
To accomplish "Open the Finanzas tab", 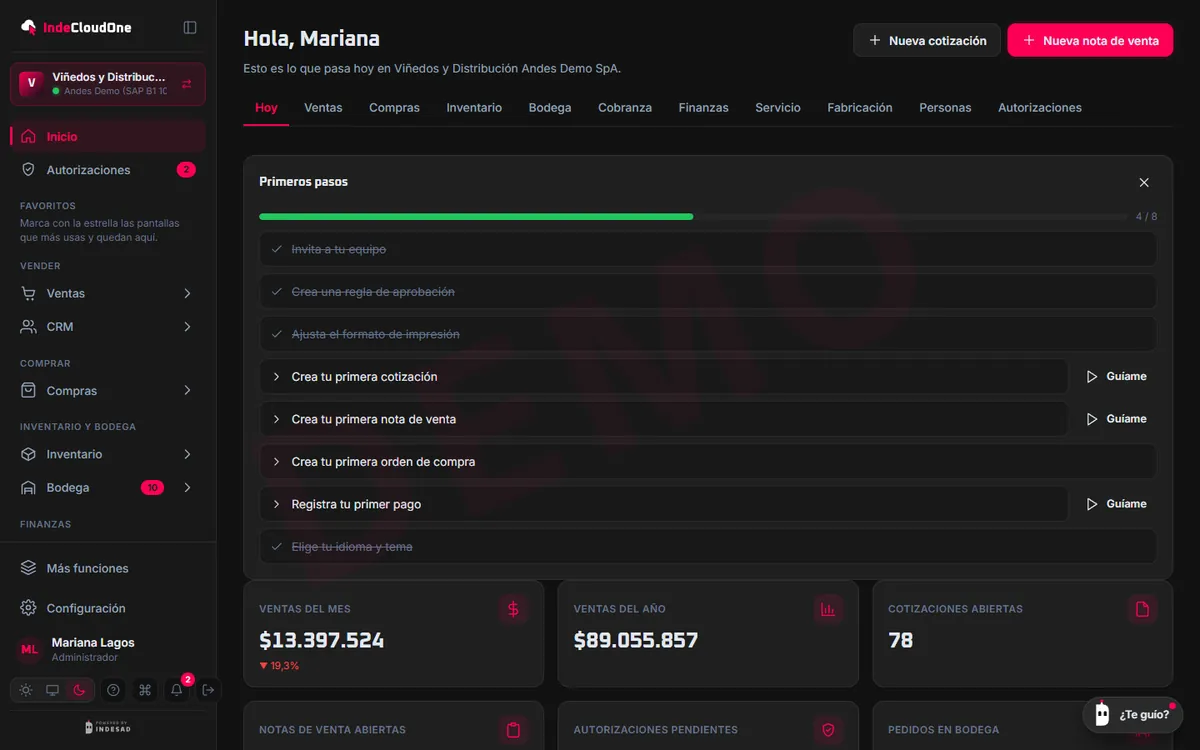I will click(x=704, y=108).
